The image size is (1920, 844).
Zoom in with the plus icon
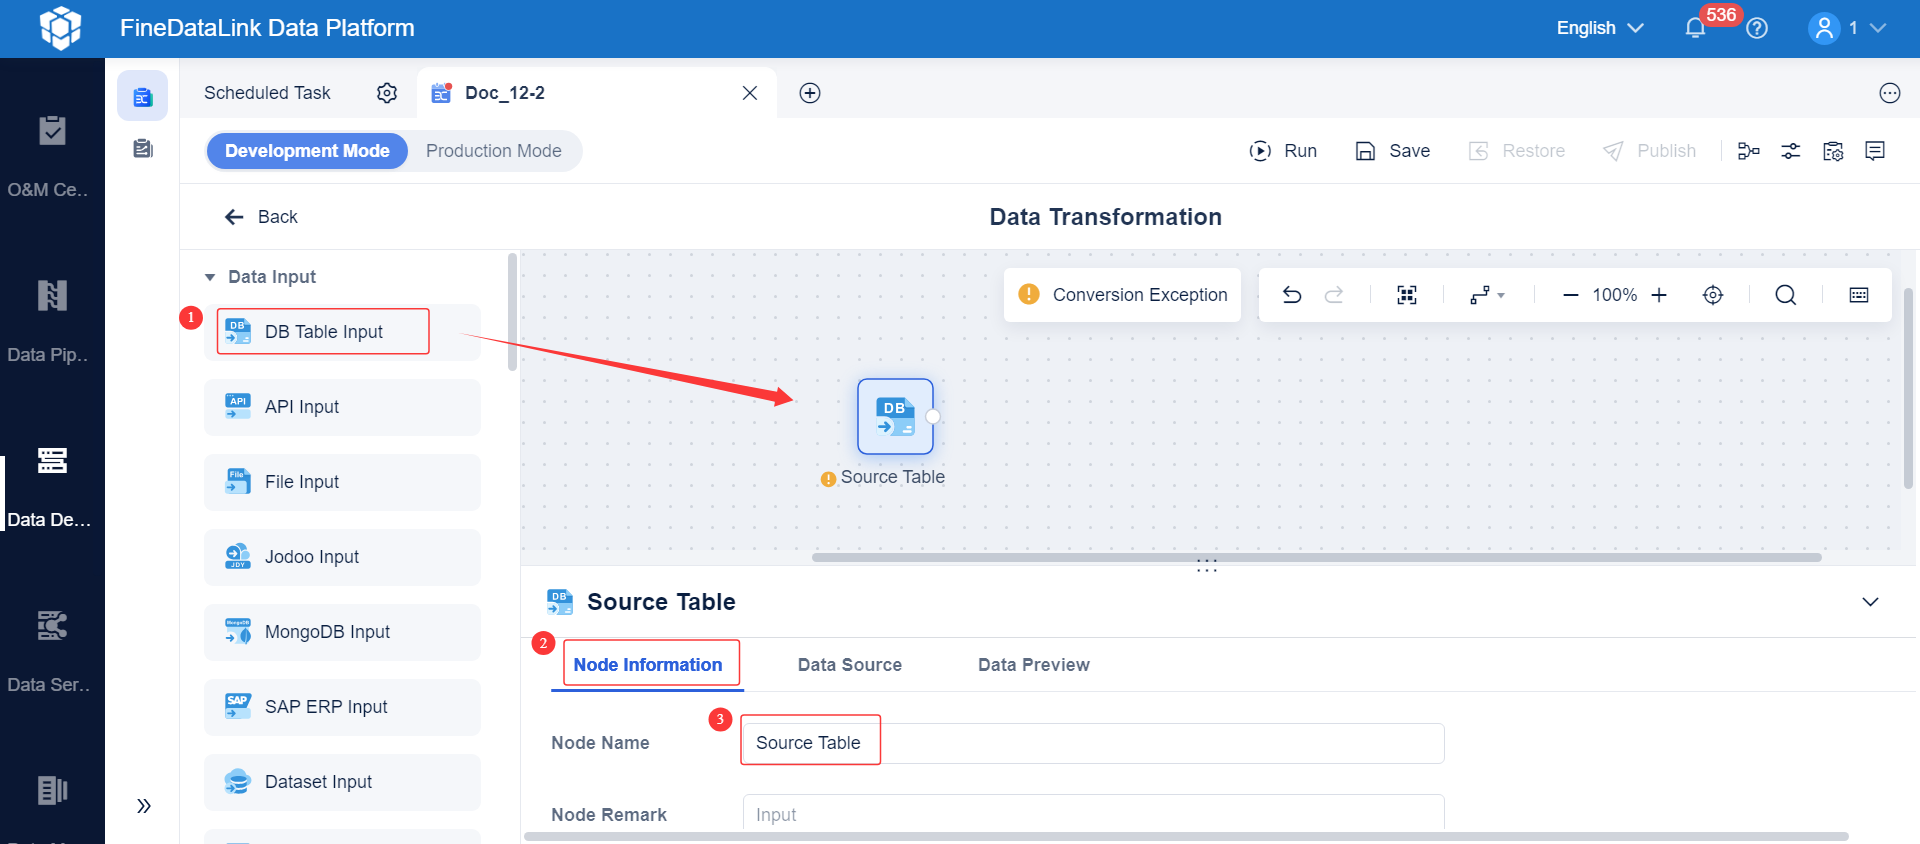[1659, 295]
